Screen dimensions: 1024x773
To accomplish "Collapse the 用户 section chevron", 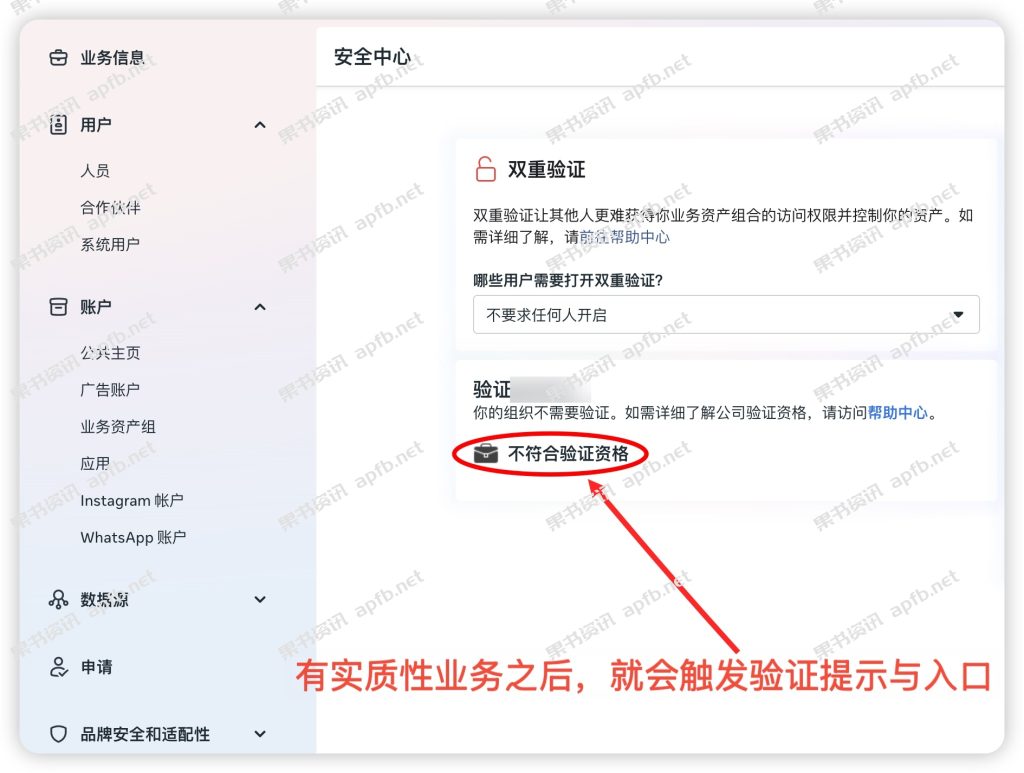I will pyautogui.click(x=260, y=125).
